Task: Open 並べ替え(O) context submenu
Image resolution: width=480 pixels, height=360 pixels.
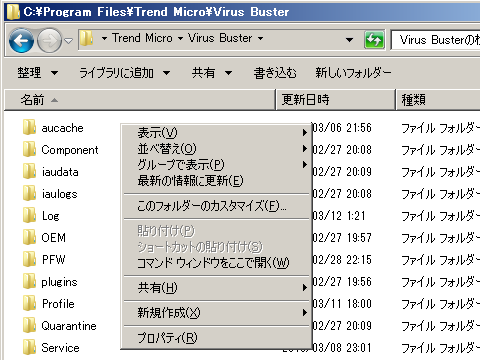Action: [x=217, y=149]
